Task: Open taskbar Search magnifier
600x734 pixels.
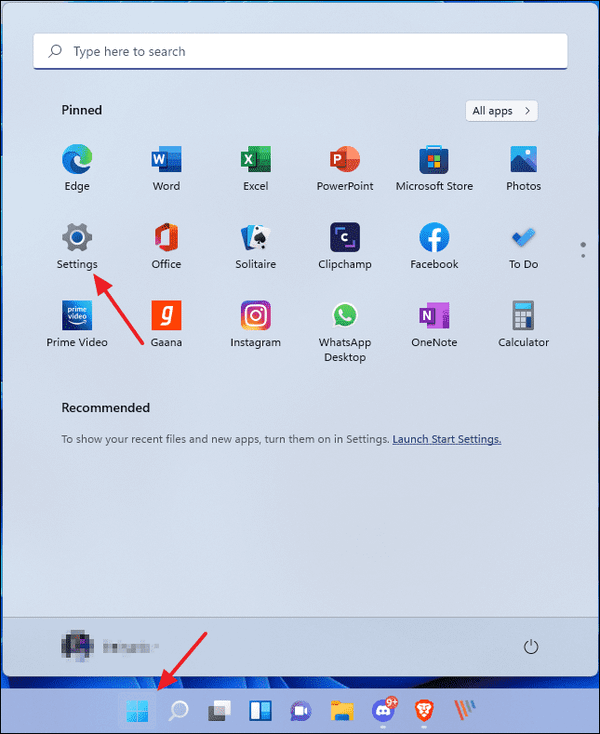Action: [178, 711]
